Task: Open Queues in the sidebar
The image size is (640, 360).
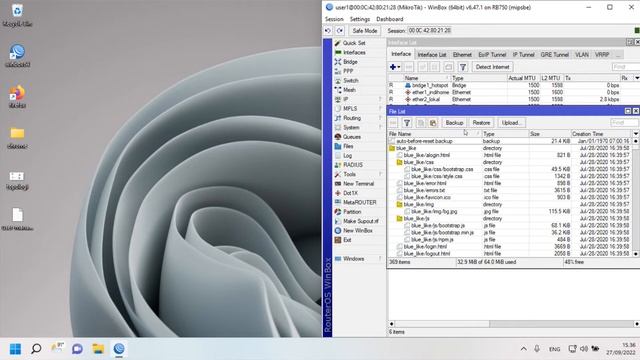Action: tap(351, 137)
